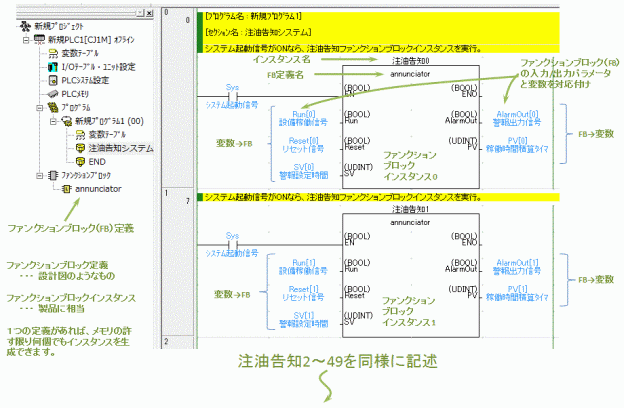Image resolution: width=624 pixels, height=408 pixels.
Task: Select 注油告知システム section in tree
Action: [x=121, y=148]
